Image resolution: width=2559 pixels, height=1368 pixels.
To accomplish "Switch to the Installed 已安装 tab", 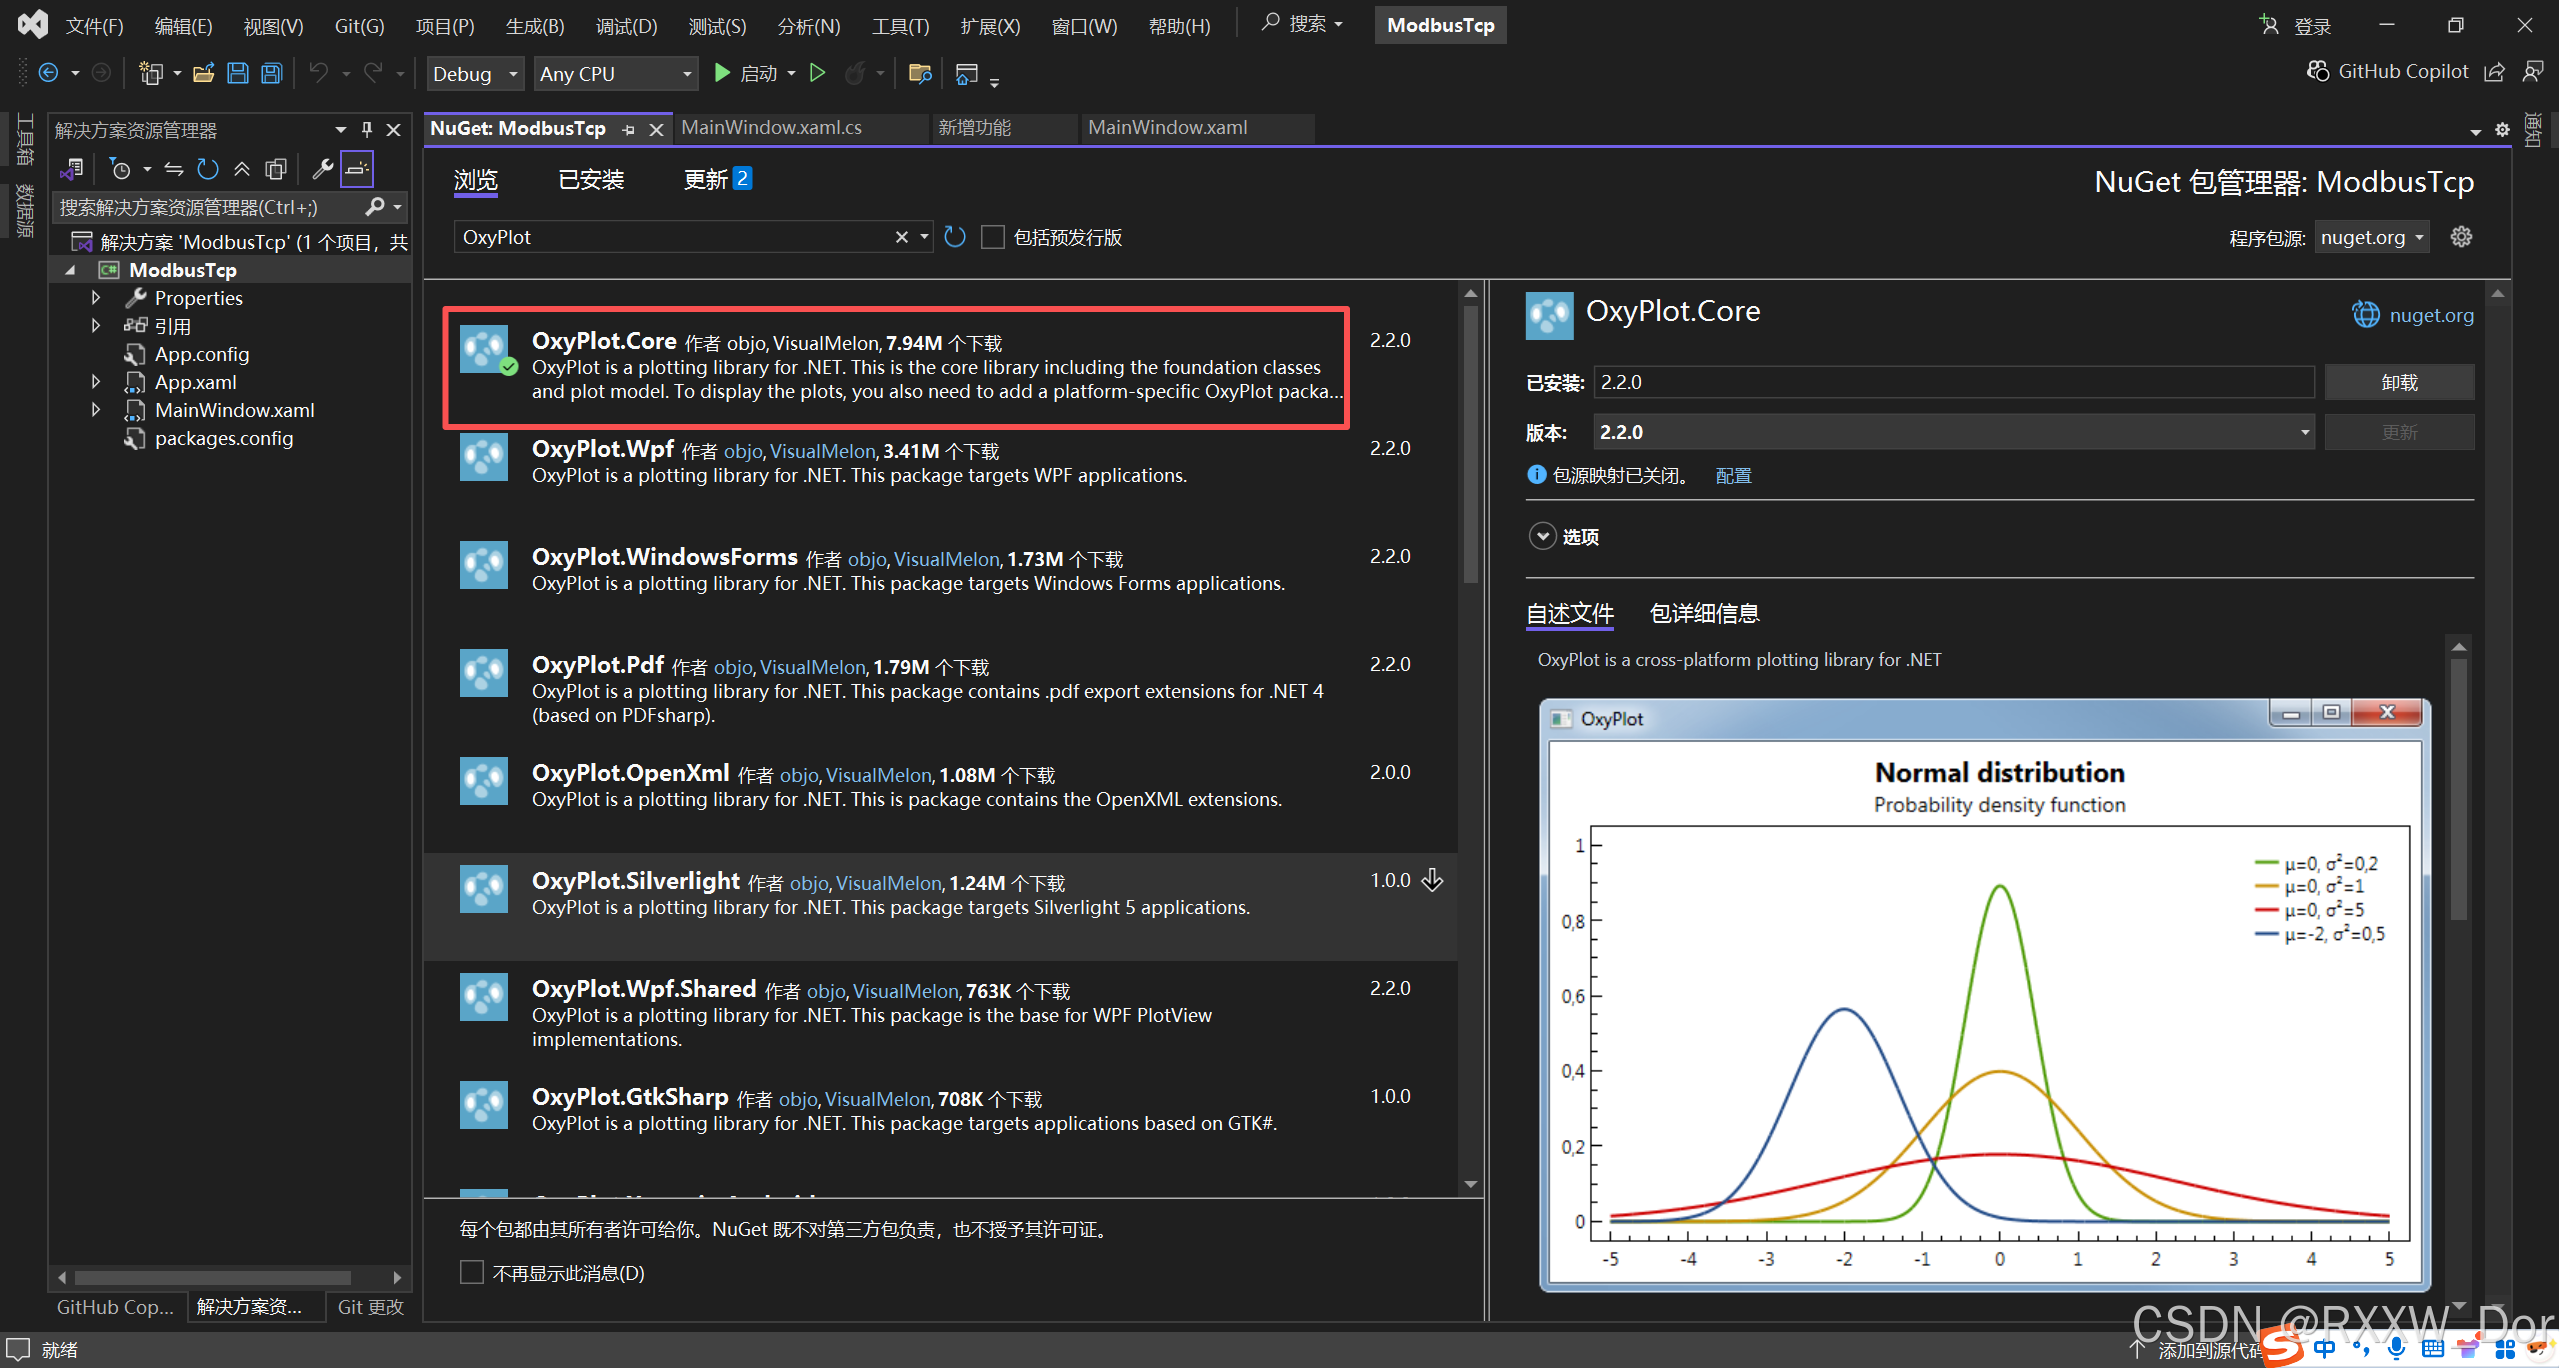I will (591, 180).
